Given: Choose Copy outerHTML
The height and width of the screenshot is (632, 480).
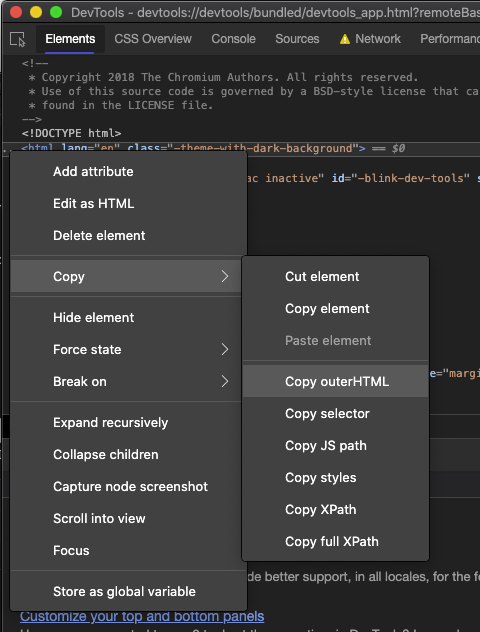Looking at the screenshot, I should (335, 382).
